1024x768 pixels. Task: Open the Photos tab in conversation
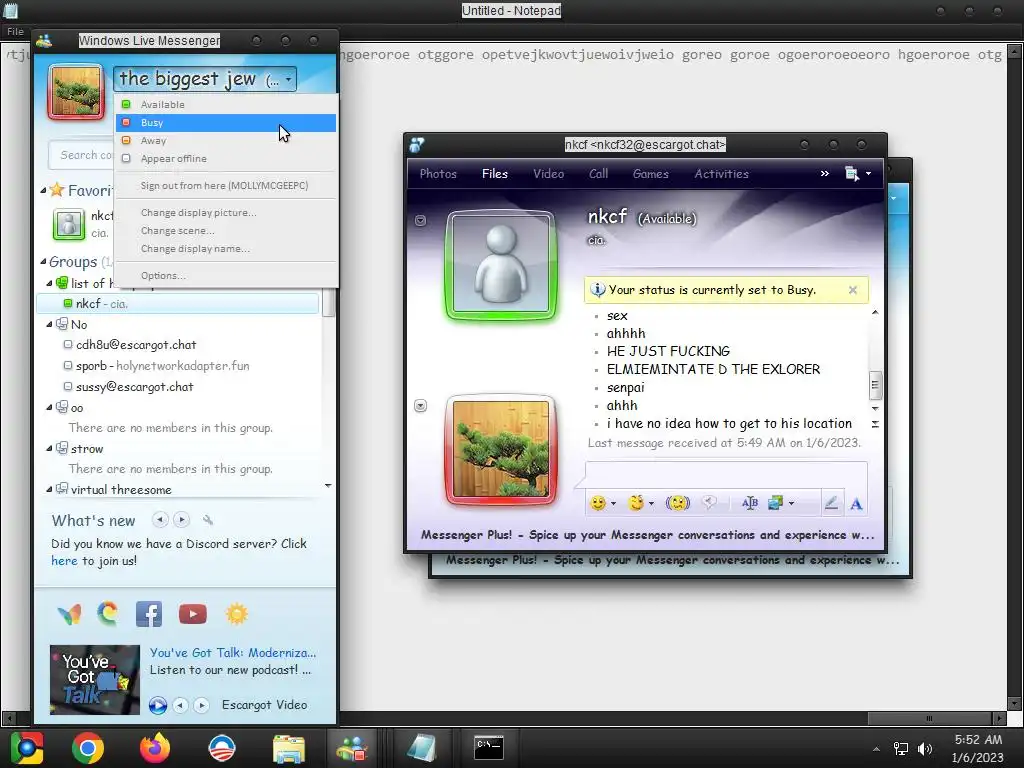(x=438, y=174)
